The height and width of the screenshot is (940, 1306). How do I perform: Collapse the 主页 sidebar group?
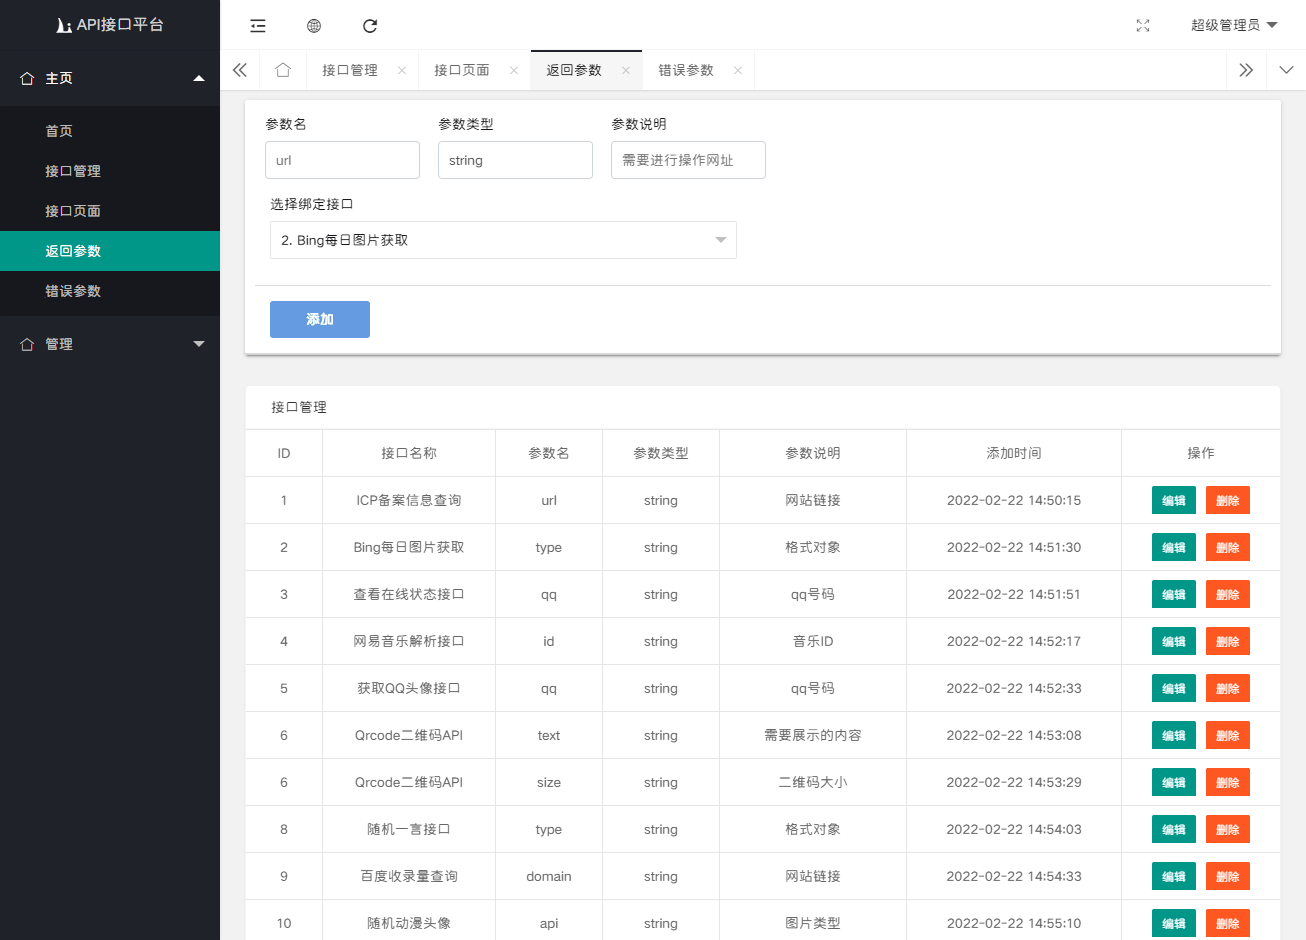click(110, 78)
